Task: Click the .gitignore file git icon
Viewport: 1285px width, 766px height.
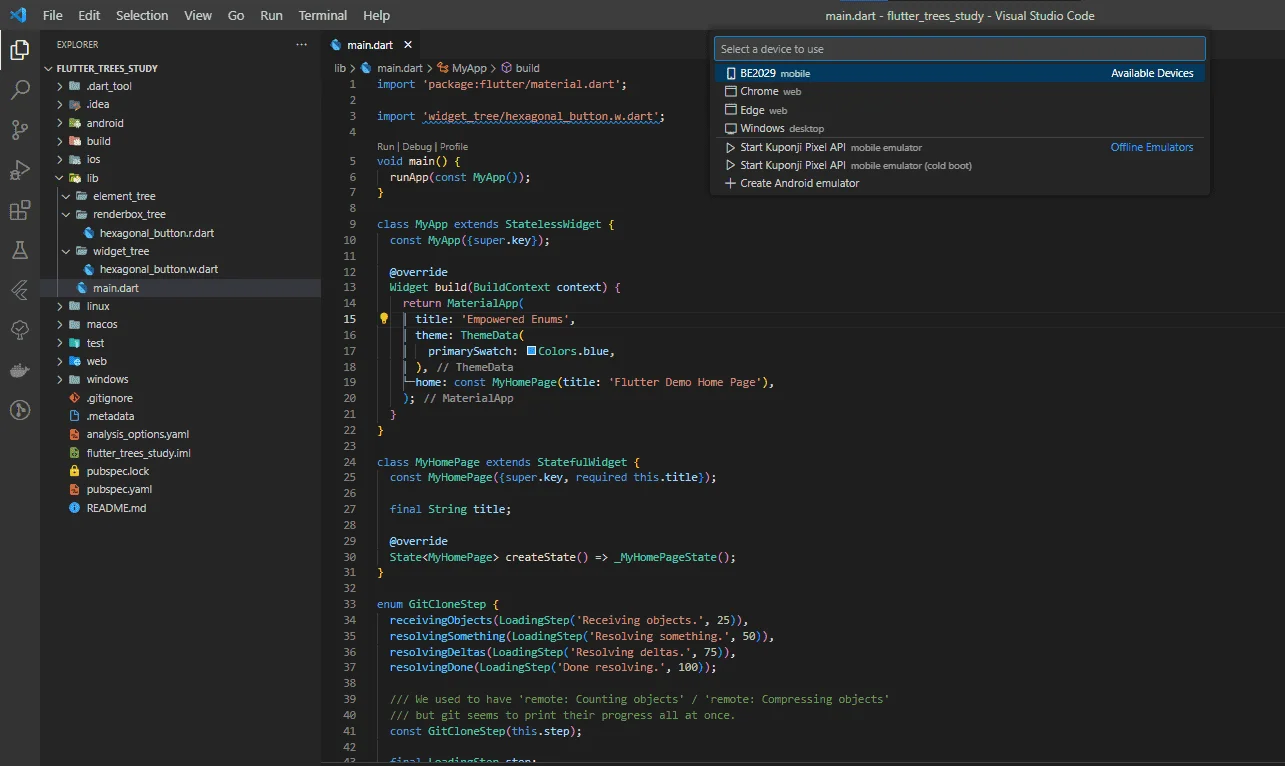Action: (74, 398)
